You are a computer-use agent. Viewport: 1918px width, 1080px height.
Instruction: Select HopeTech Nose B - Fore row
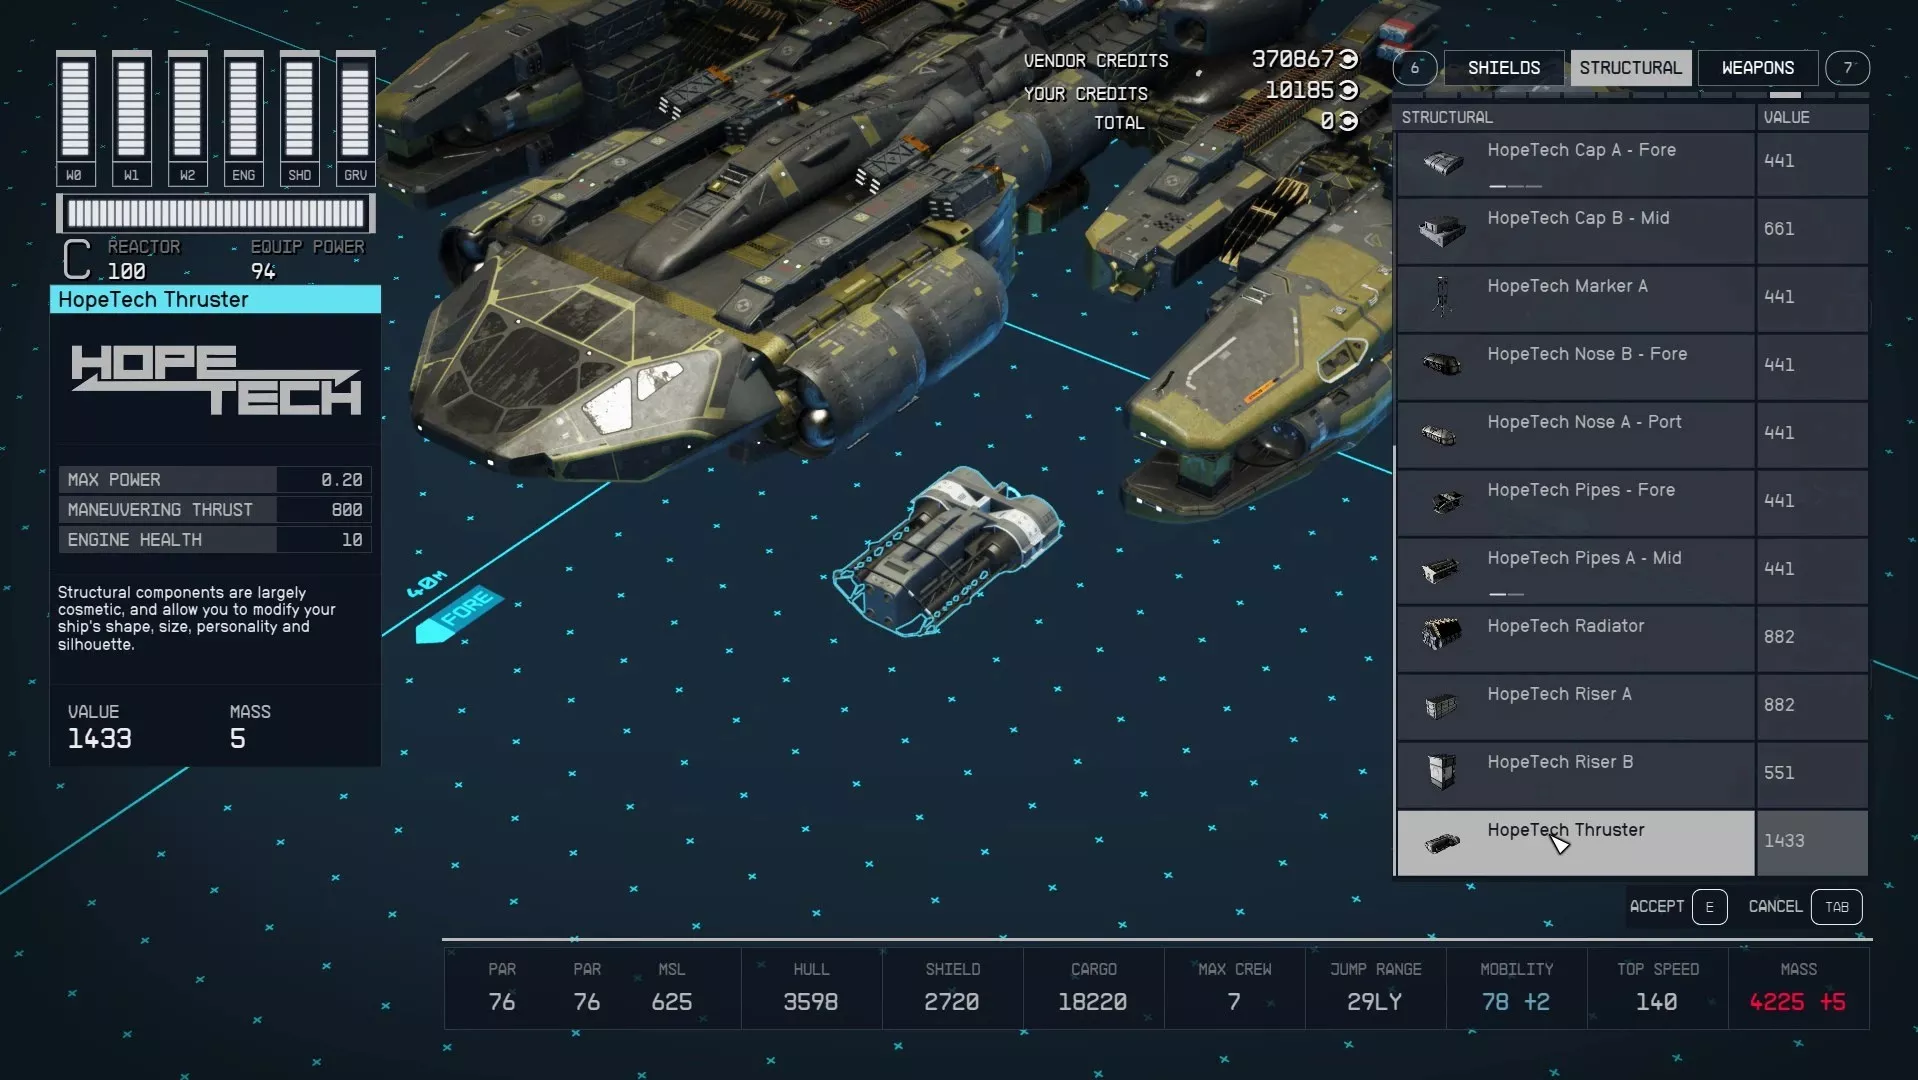(1632, 367)
